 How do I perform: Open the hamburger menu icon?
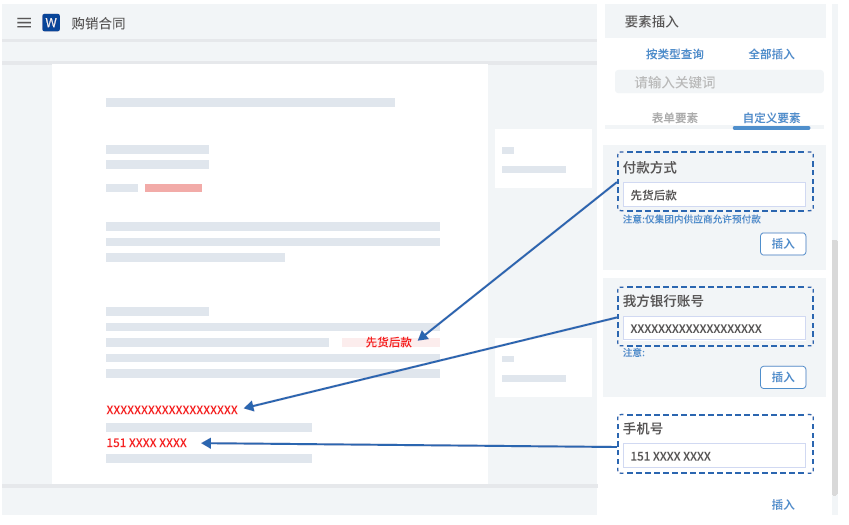(24, 23)
